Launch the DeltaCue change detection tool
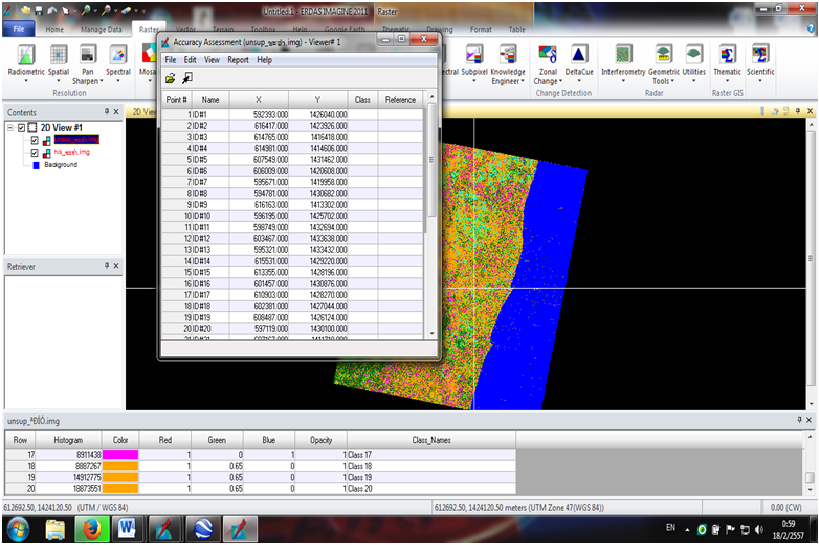Screen dimensions: 819x545 (x=579, y=54)
